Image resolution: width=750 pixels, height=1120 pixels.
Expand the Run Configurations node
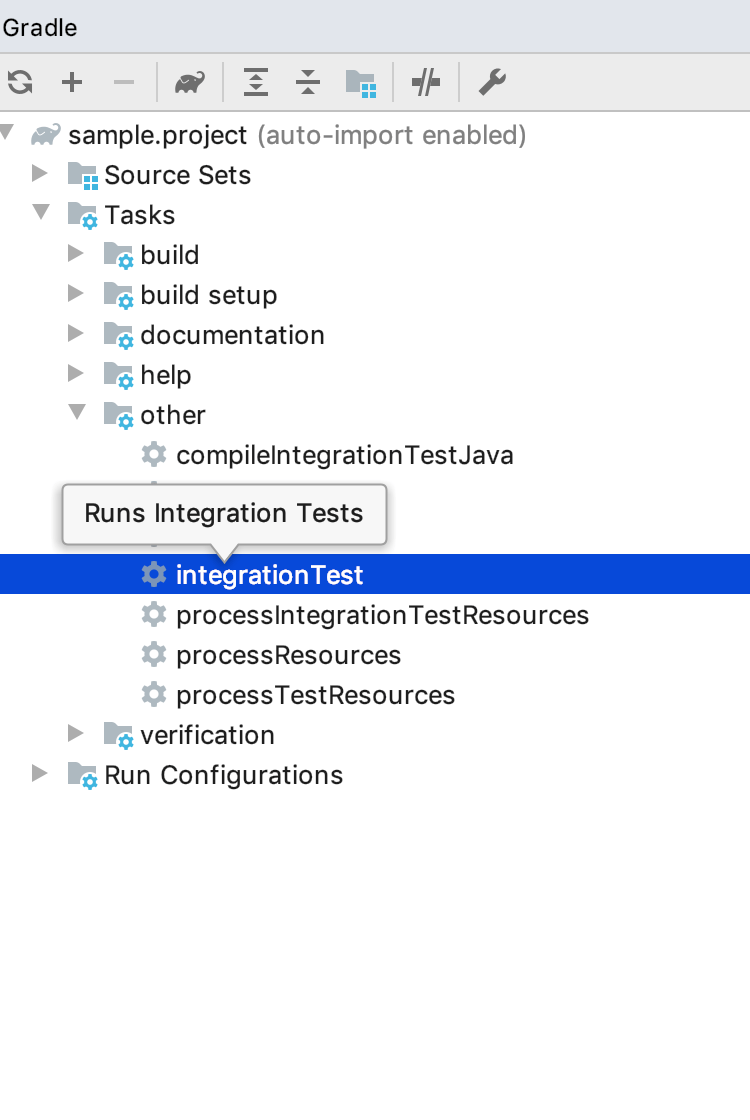pyautogui.click(x=41, y=774)
